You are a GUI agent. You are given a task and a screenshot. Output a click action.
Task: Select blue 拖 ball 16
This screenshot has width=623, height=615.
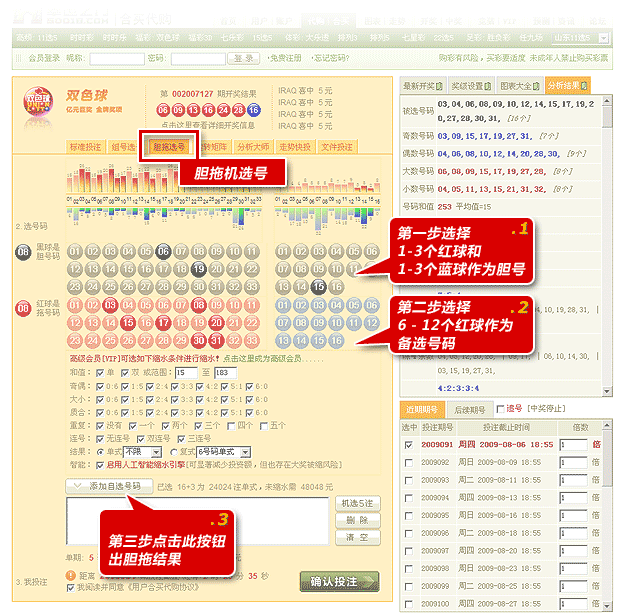click(x=336, y=340)
